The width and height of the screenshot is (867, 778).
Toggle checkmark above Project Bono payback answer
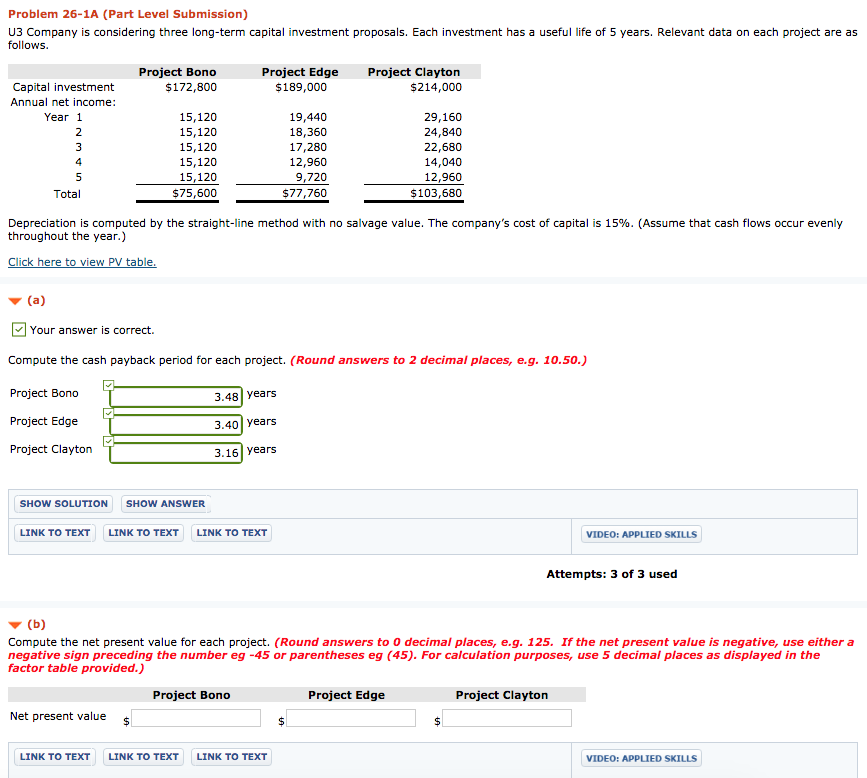pos(108,384)
